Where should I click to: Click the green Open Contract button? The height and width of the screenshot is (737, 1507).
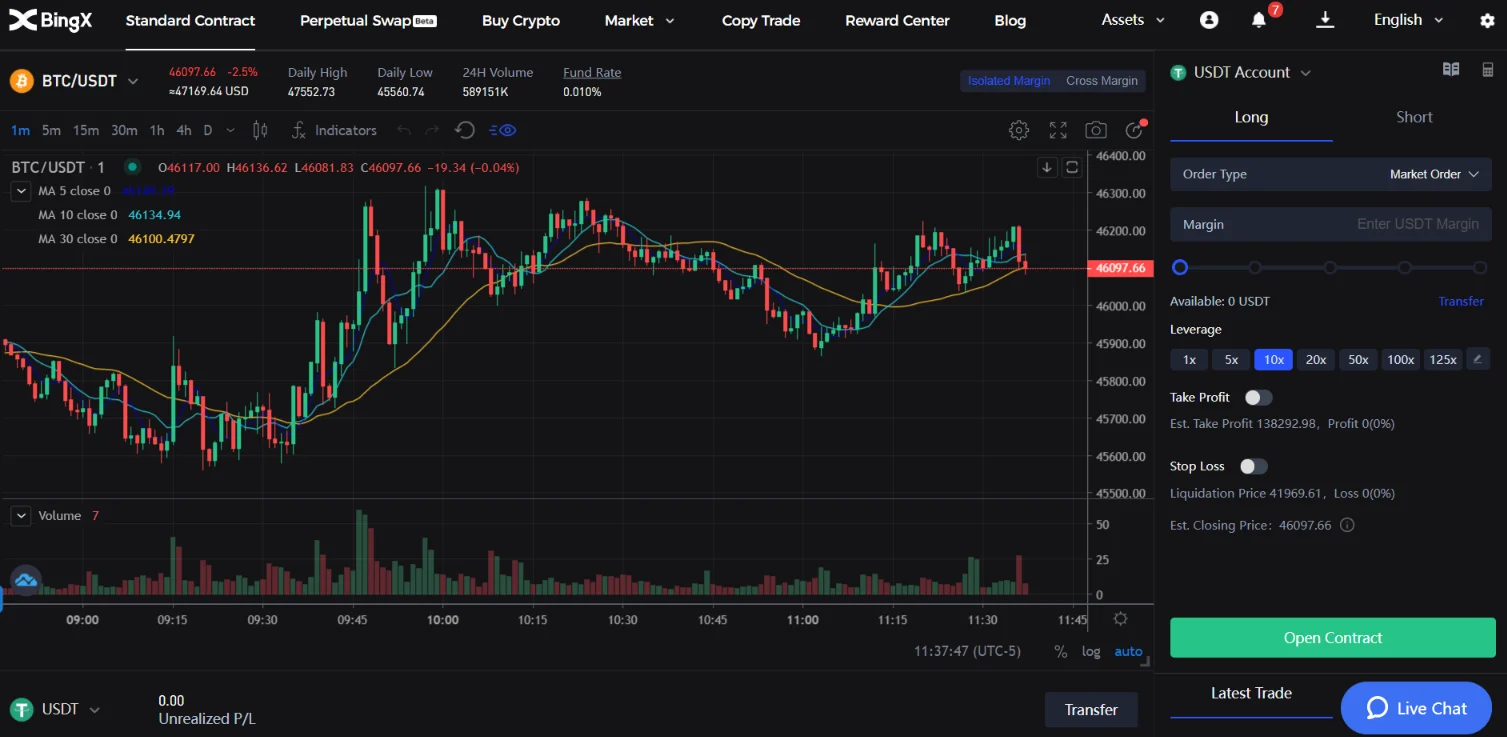tap(1333, 638)
